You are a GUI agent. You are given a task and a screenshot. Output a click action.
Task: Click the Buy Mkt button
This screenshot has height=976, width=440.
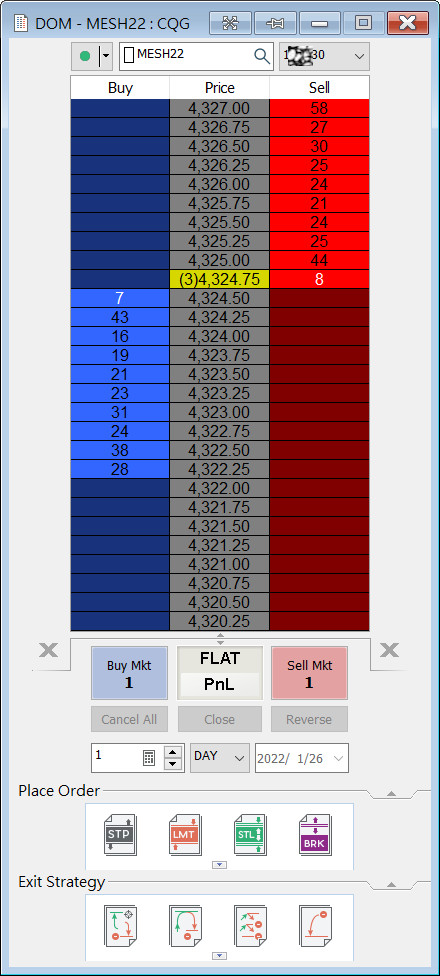[x=129, y=673]
